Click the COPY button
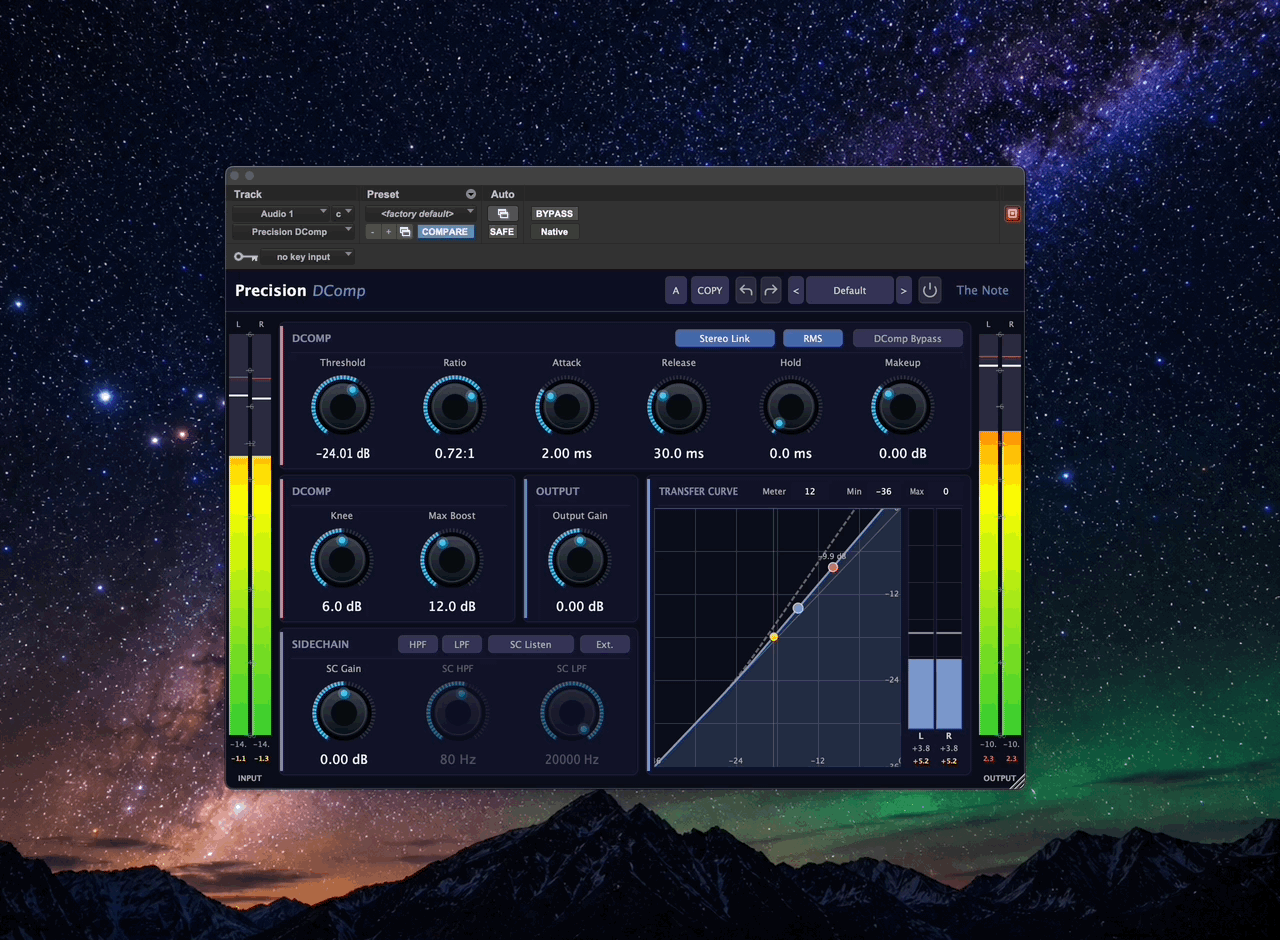 click(x=710, y=290)
